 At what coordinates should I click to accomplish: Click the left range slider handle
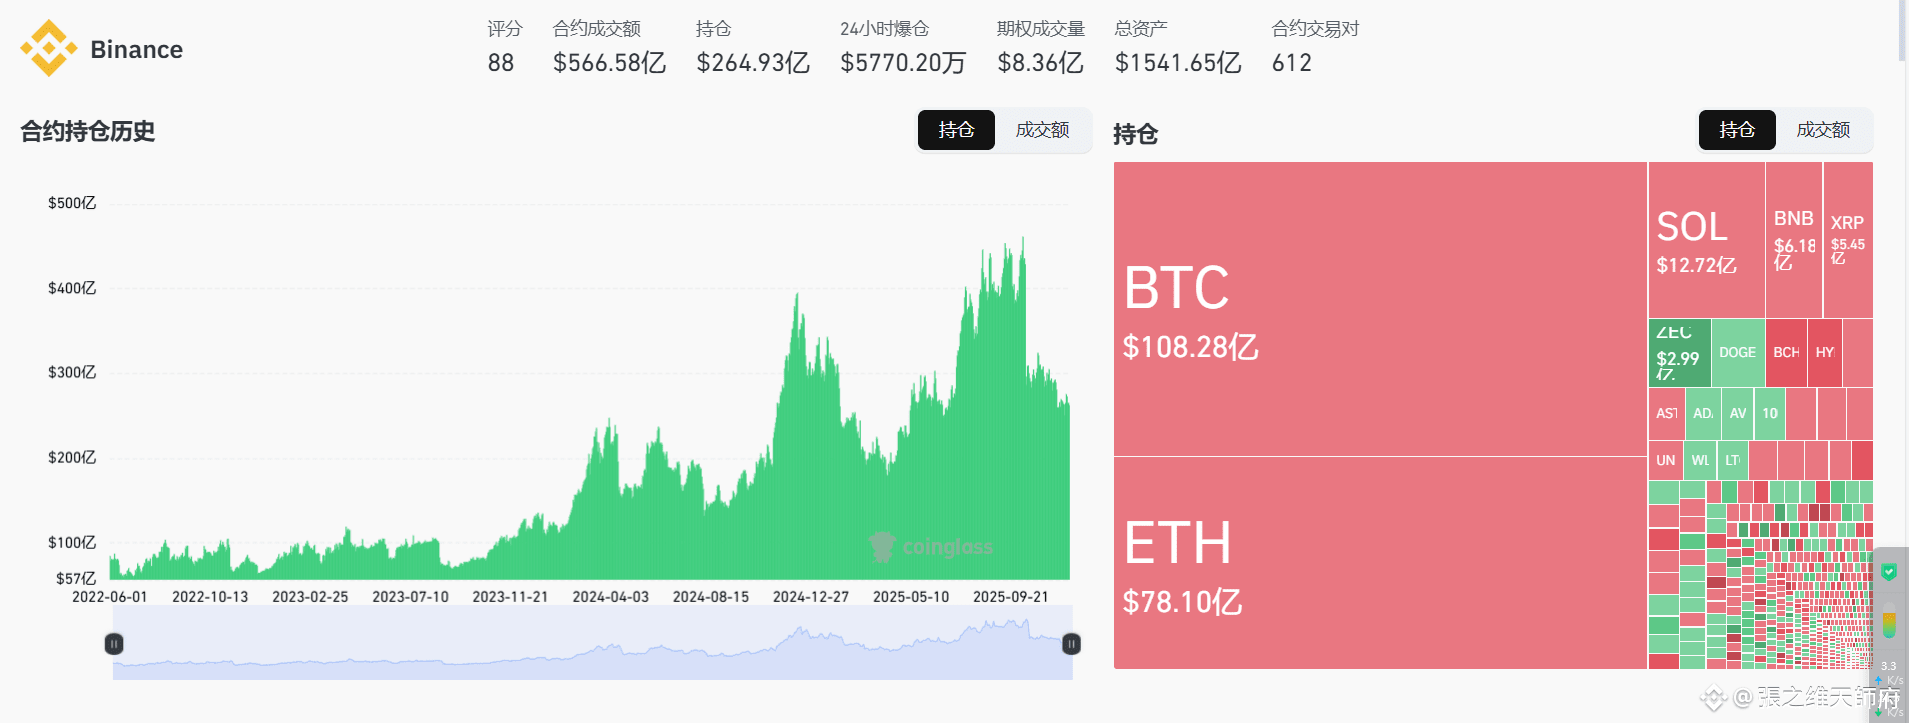pos(114,644)
